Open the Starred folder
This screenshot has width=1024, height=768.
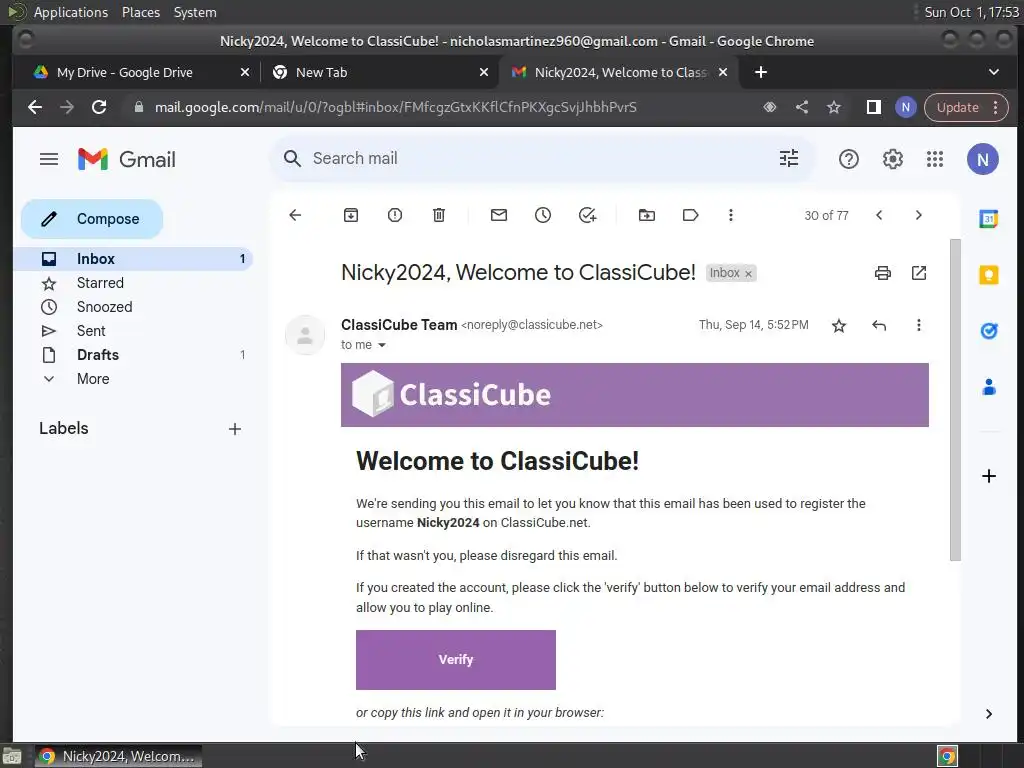(x=133, y=283)
